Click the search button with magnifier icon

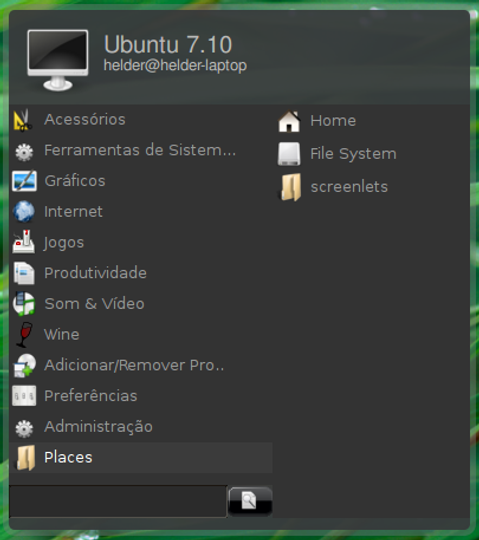tap(250, 501)
